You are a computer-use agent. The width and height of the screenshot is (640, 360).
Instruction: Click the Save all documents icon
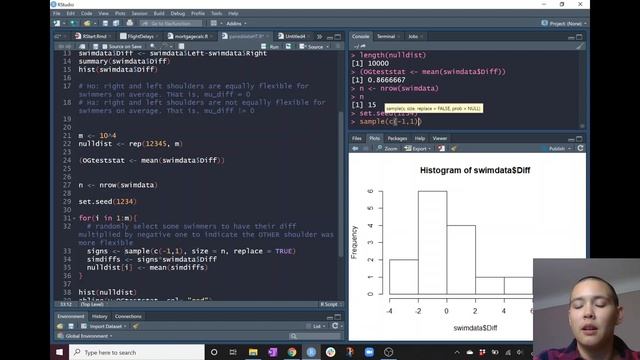tap(116, 23)
